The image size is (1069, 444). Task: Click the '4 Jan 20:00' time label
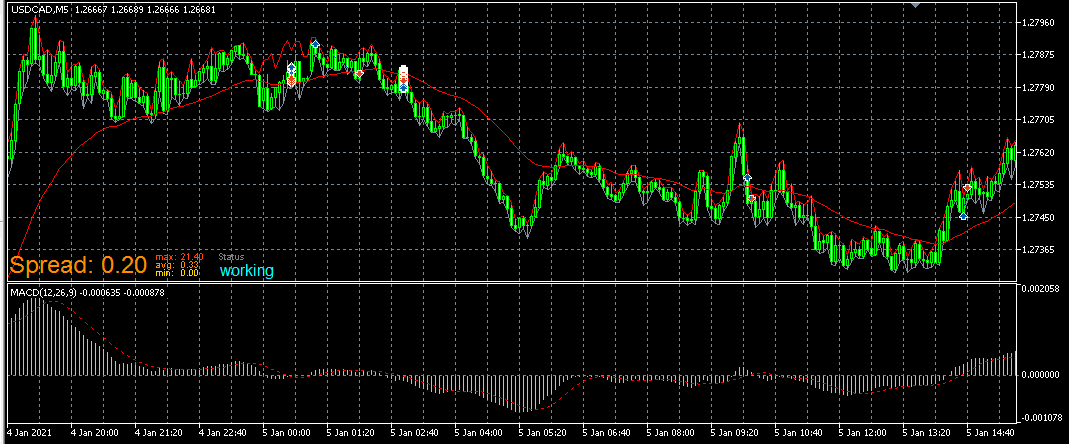coord(95,432)
